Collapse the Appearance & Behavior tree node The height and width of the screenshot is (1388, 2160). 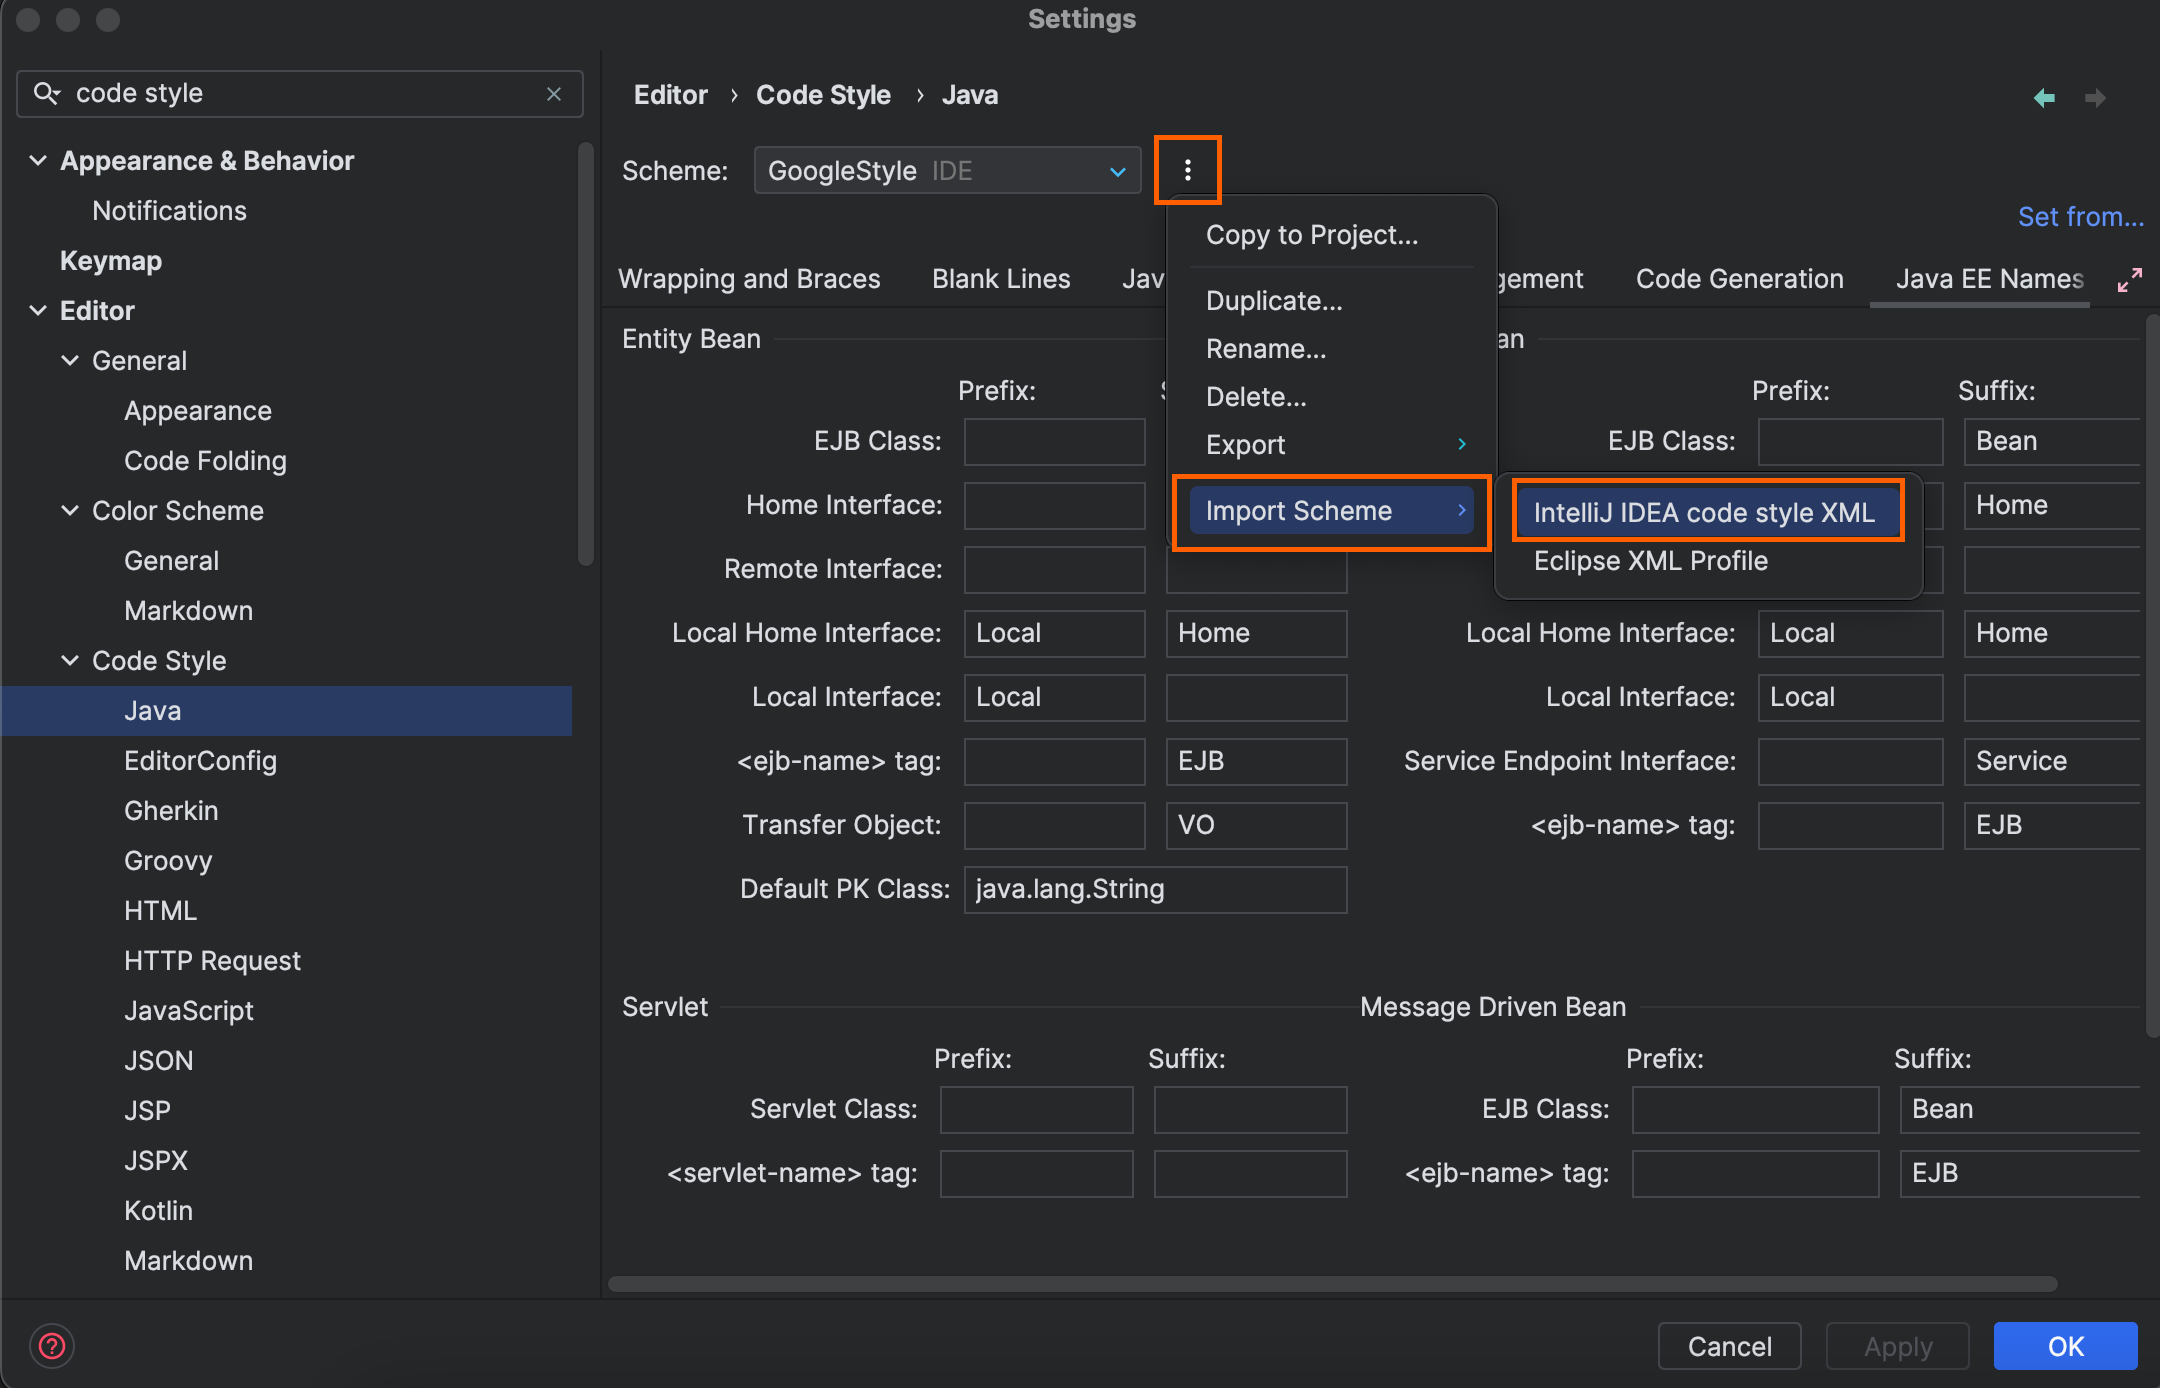pyautogui.click(x=38, y=161)
